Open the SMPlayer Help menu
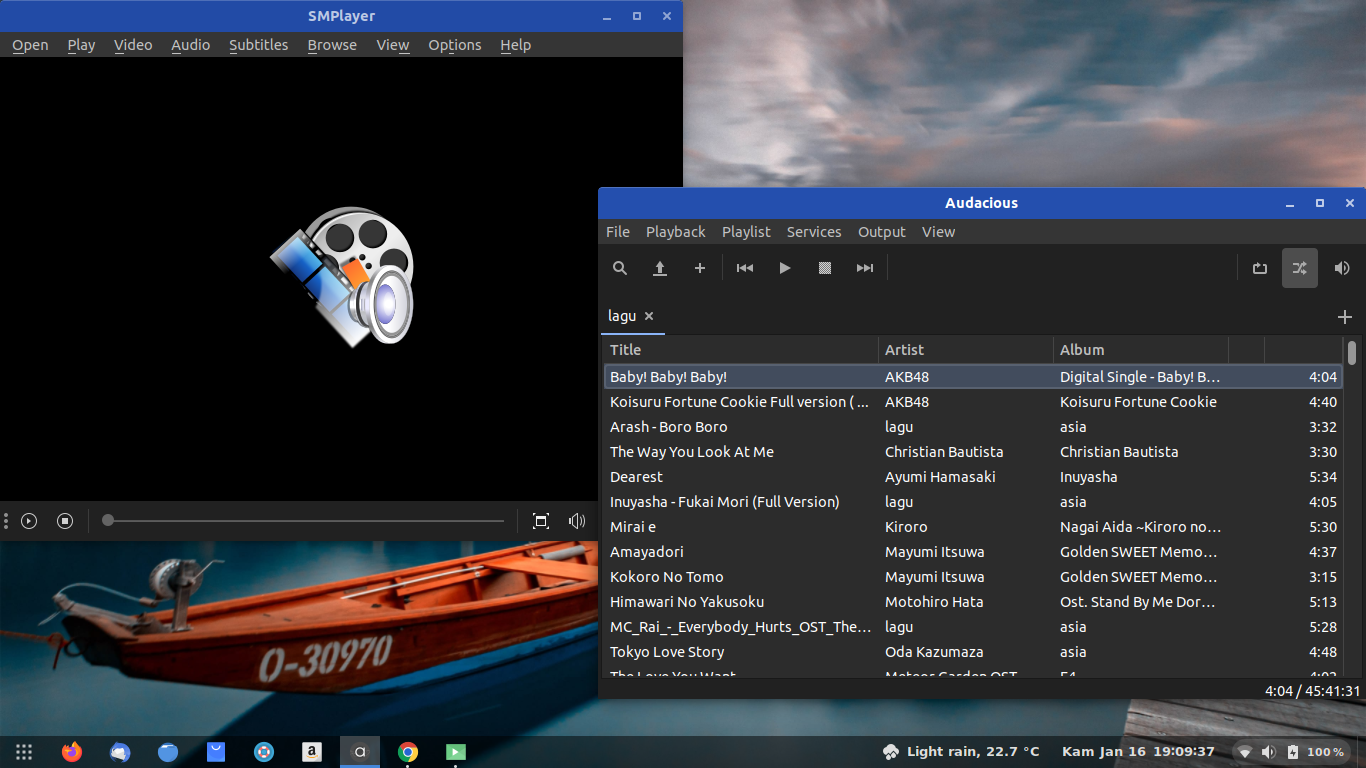 pos(515,45)
